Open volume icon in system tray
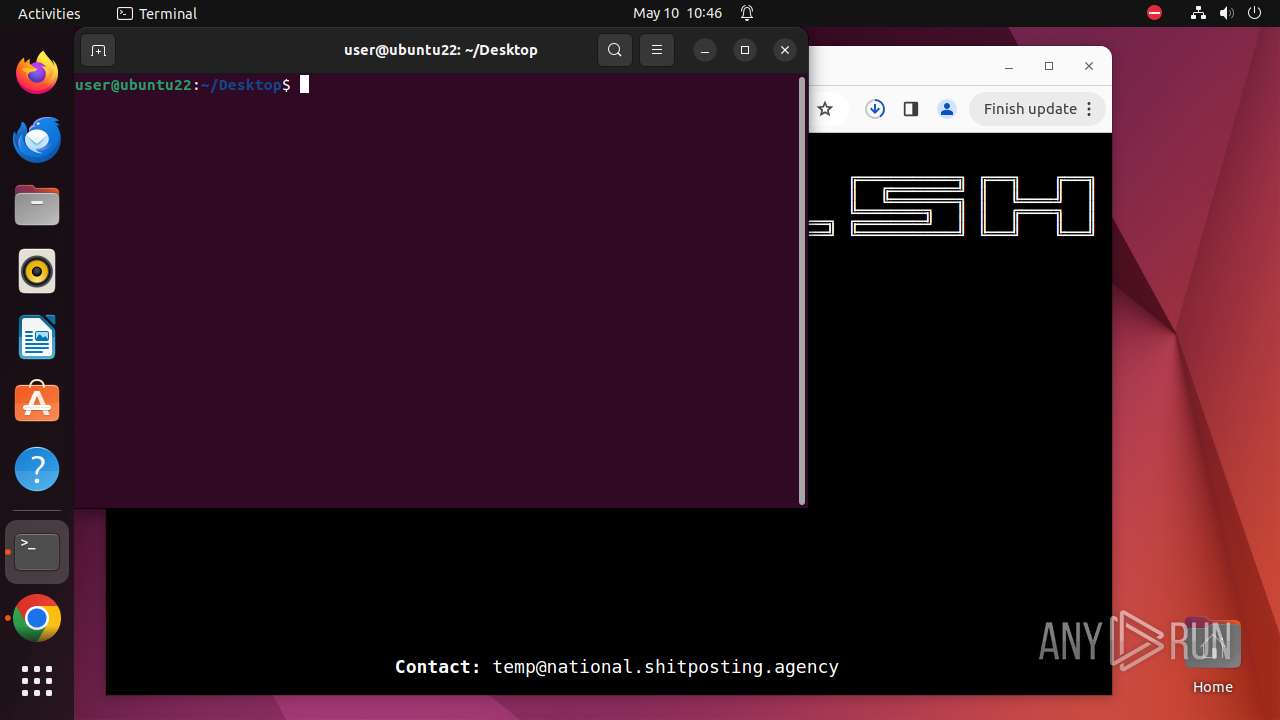This screenshot has height=720, width=1280. coord(1227,13)
